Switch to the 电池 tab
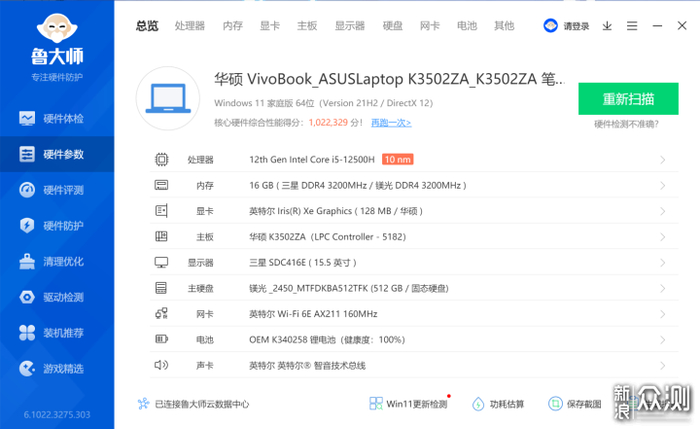The image size is (700, 429). (467, 26)
